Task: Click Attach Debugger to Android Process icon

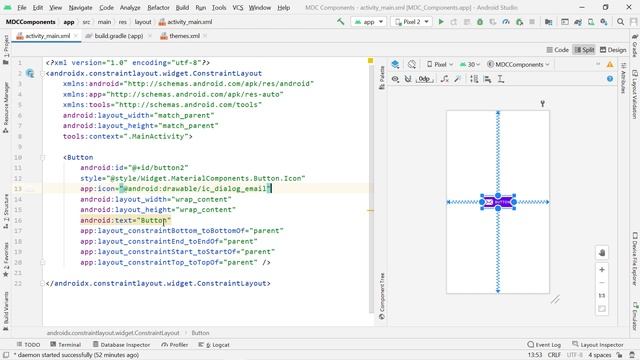Action: tap(519, 22)
